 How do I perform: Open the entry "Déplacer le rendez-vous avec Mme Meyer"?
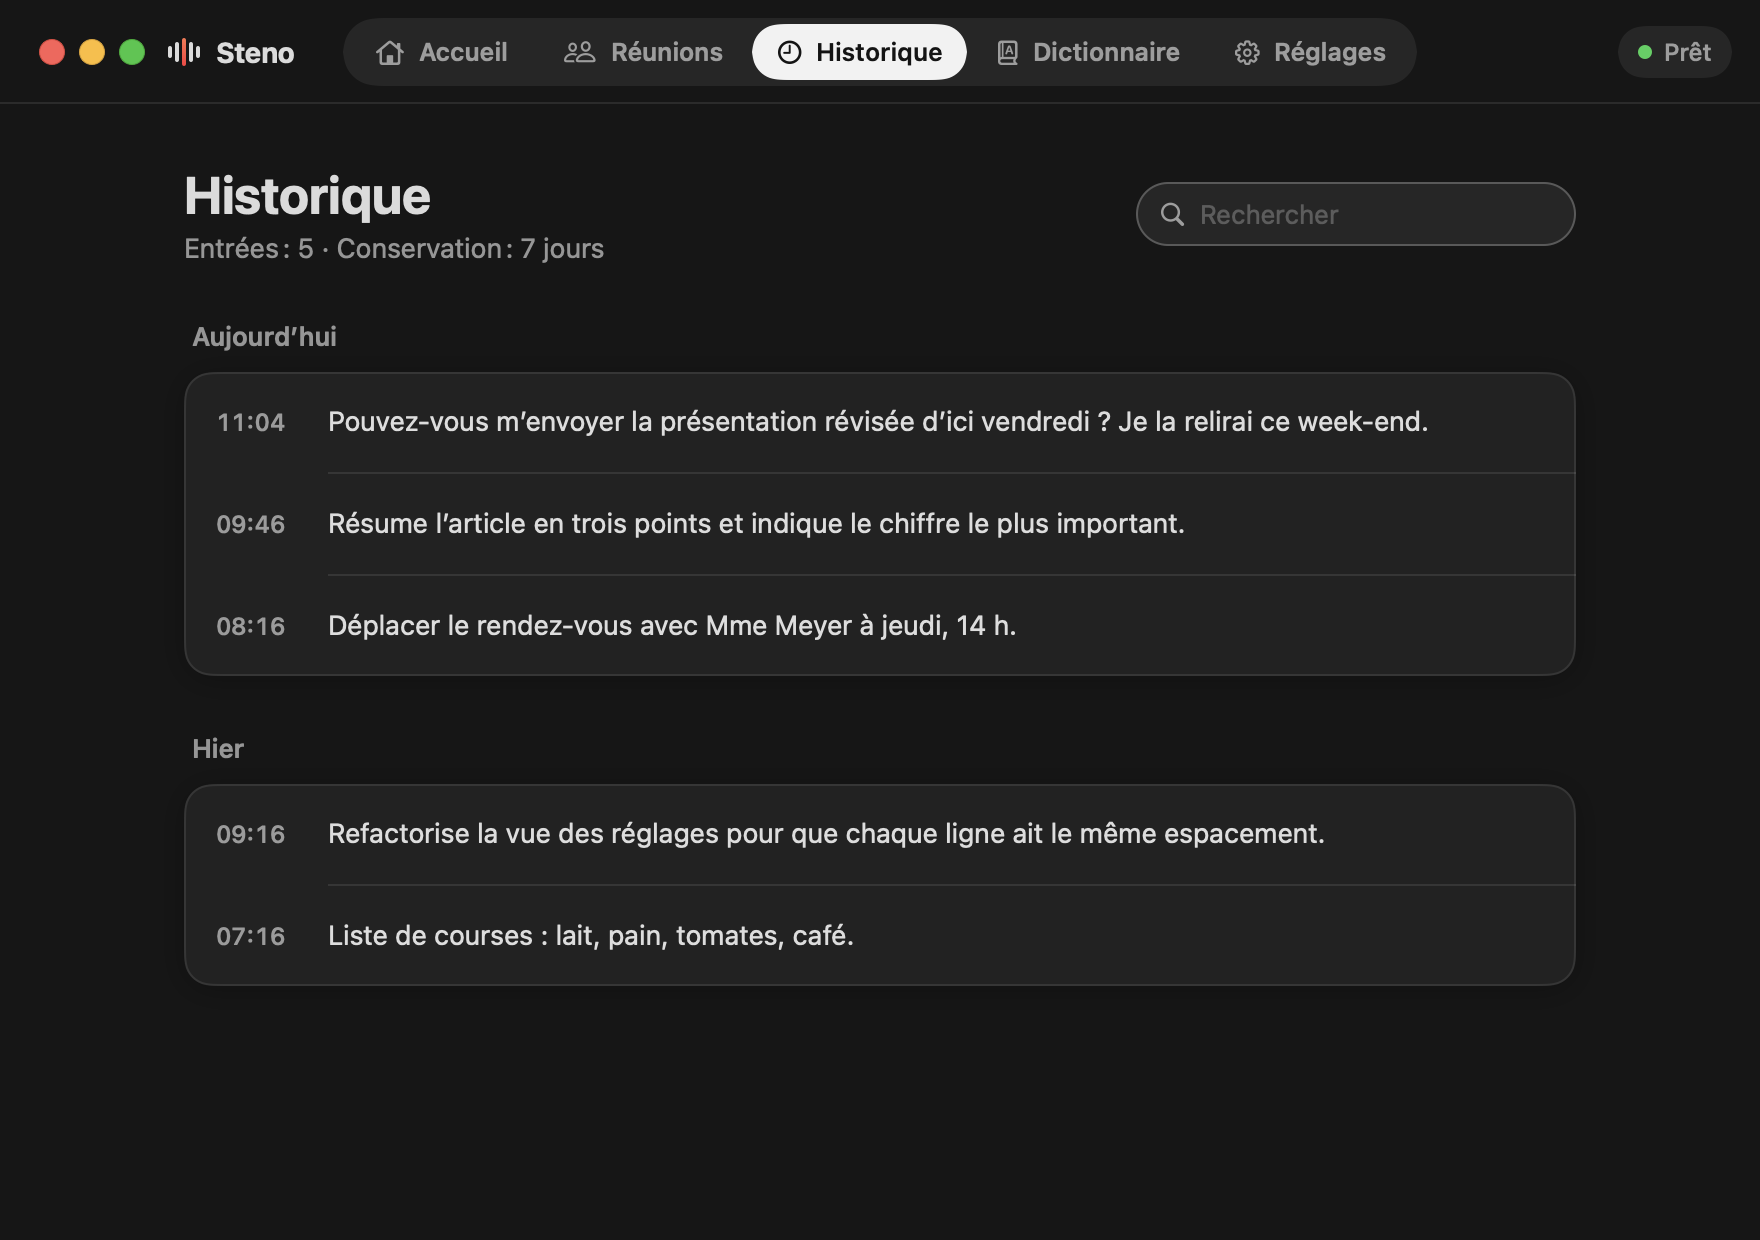coord(880,626)
